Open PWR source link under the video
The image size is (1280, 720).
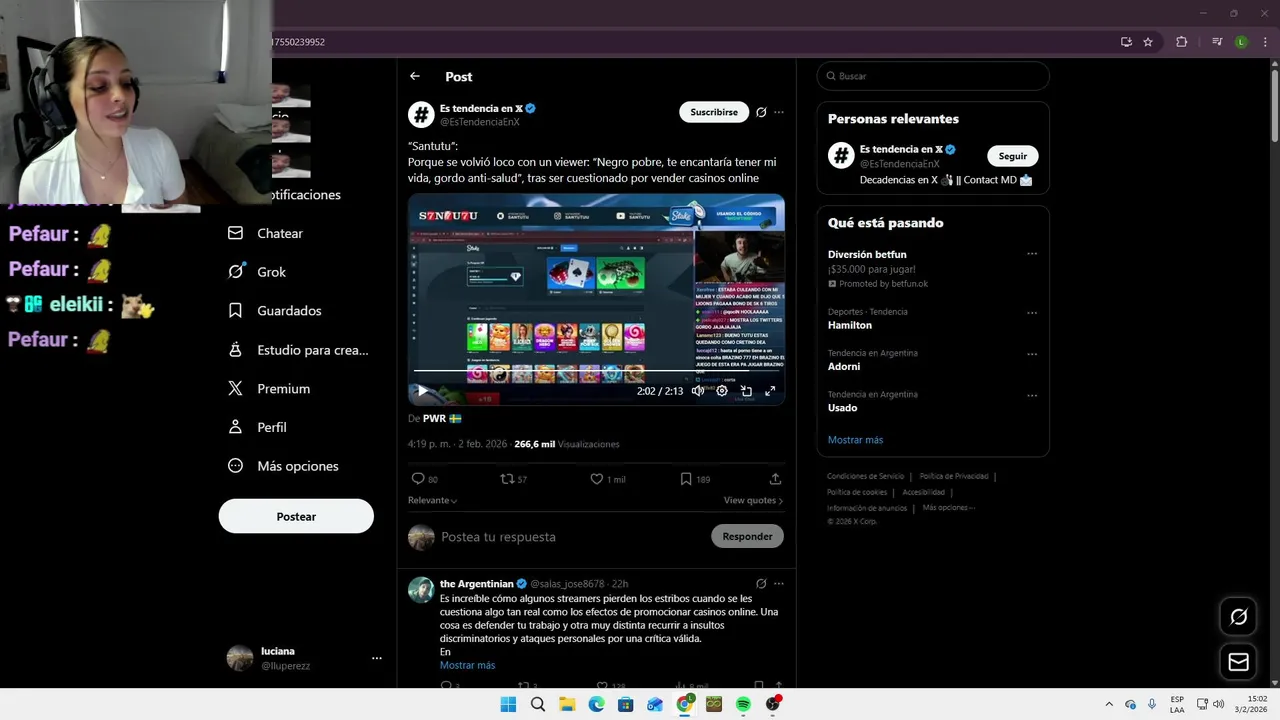coord(441,419)
